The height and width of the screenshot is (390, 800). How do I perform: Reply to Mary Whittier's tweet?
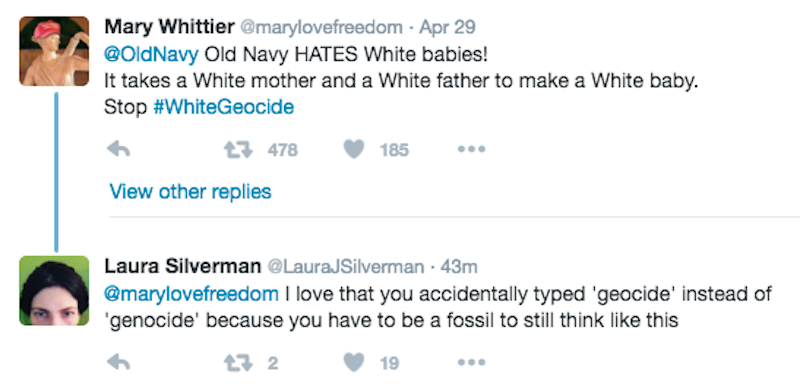[119, 150]
